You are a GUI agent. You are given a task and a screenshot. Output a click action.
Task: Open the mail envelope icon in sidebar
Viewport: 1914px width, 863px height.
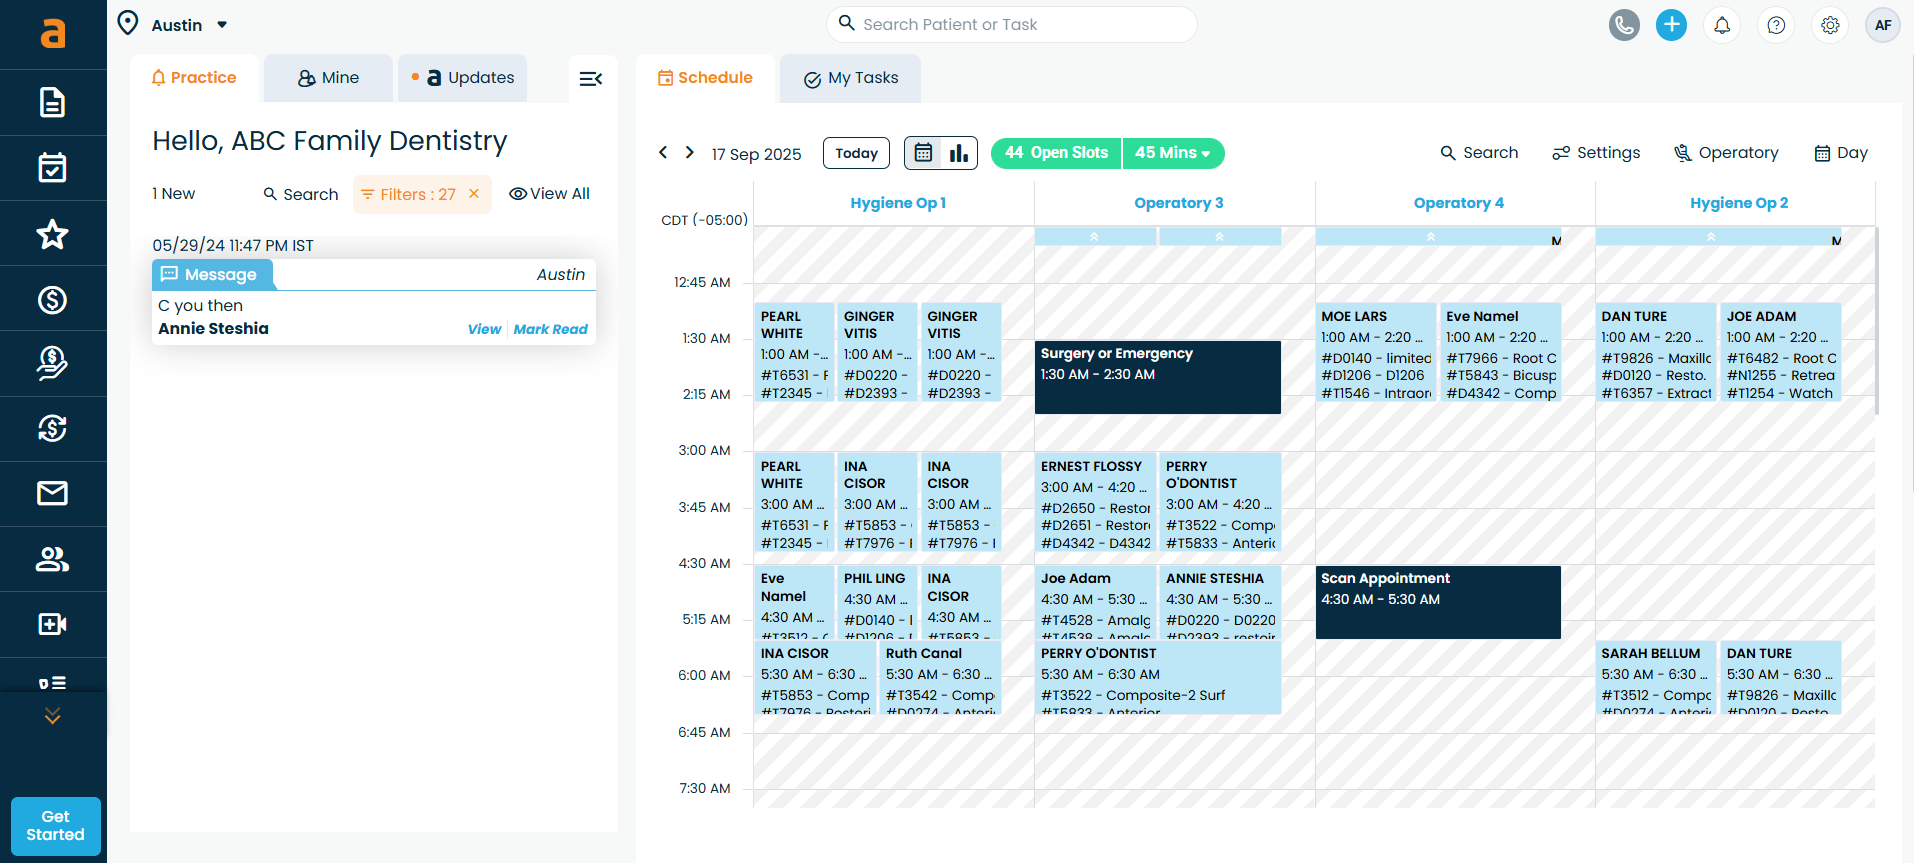pos(52,493)
